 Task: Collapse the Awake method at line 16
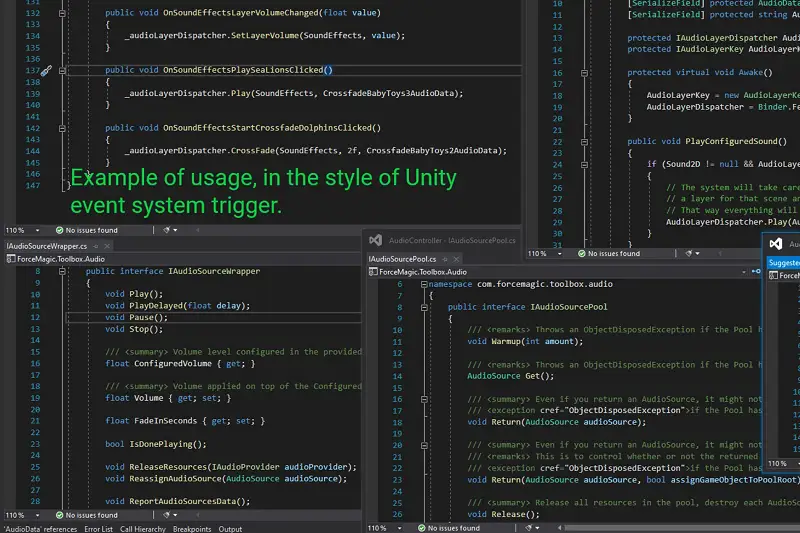click(x=585, y=73)
